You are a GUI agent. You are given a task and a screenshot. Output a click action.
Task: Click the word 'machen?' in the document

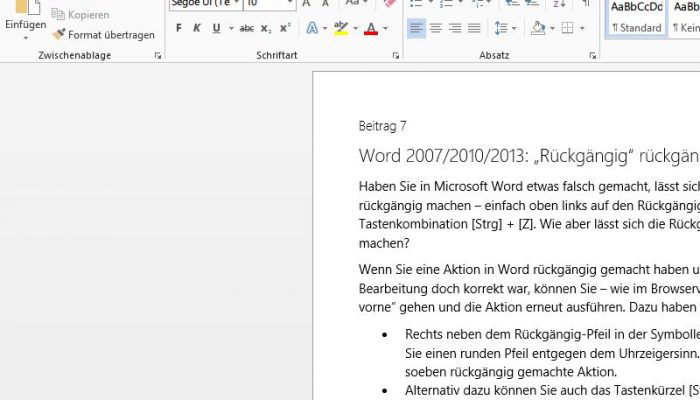coord(384,243)
